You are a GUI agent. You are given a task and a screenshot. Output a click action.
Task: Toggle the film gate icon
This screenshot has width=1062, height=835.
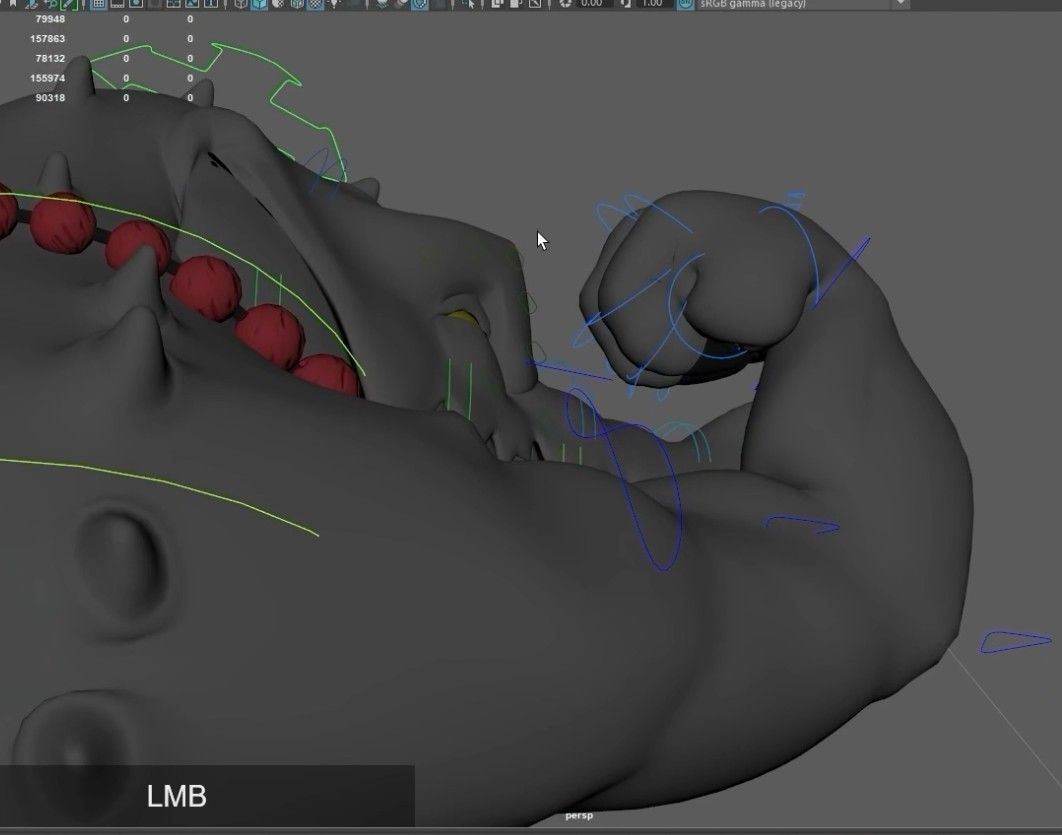point(117,4)
